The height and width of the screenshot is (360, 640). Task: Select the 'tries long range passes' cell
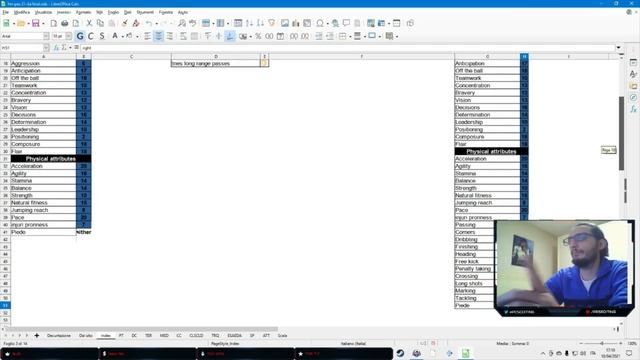[216, 63]
